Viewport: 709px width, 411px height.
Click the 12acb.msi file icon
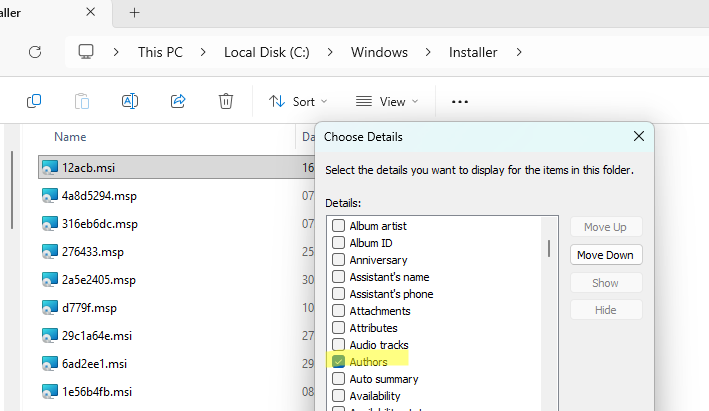pyautogui.click(x=50, y=168)
